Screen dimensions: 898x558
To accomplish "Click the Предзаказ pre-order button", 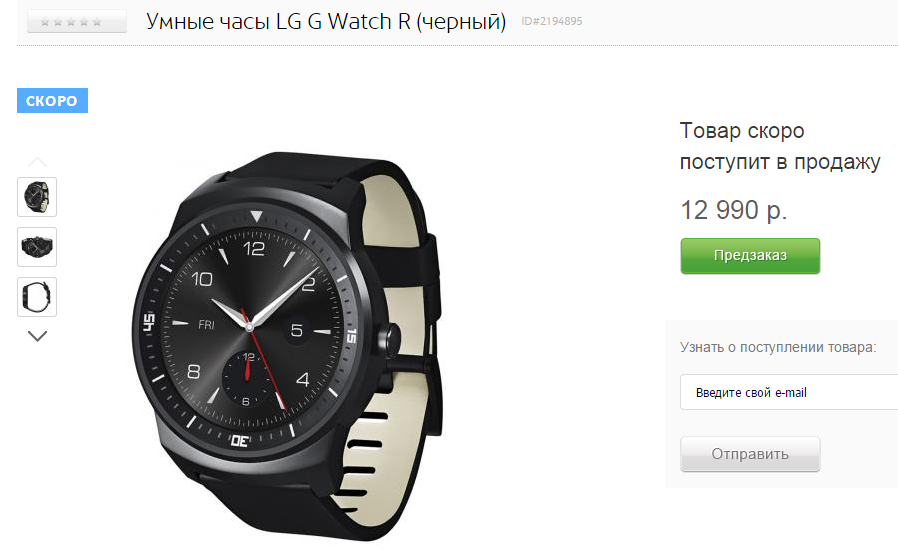I will (750, 256).
